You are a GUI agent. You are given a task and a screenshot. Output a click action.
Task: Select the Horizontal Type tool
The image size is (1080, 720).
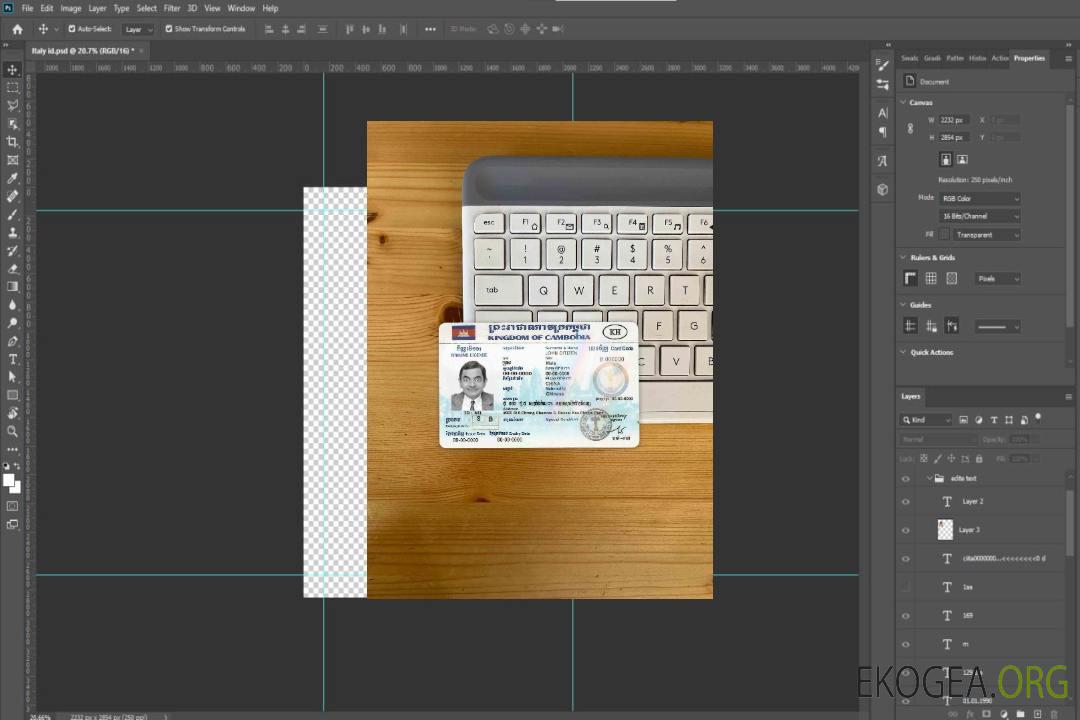(13, 359)
